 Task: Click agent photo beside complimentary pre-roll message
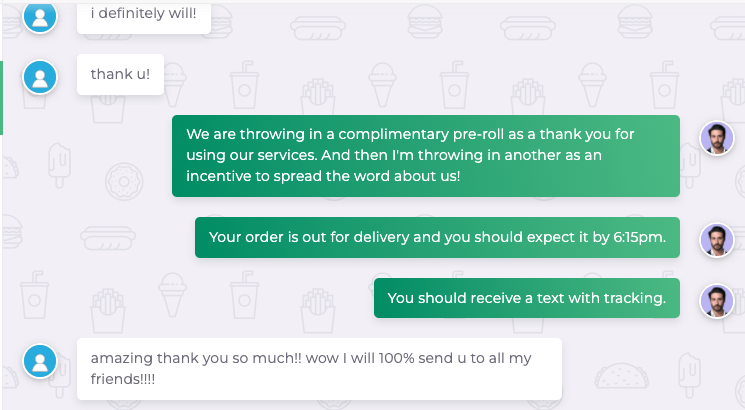[x=716, y=139]
